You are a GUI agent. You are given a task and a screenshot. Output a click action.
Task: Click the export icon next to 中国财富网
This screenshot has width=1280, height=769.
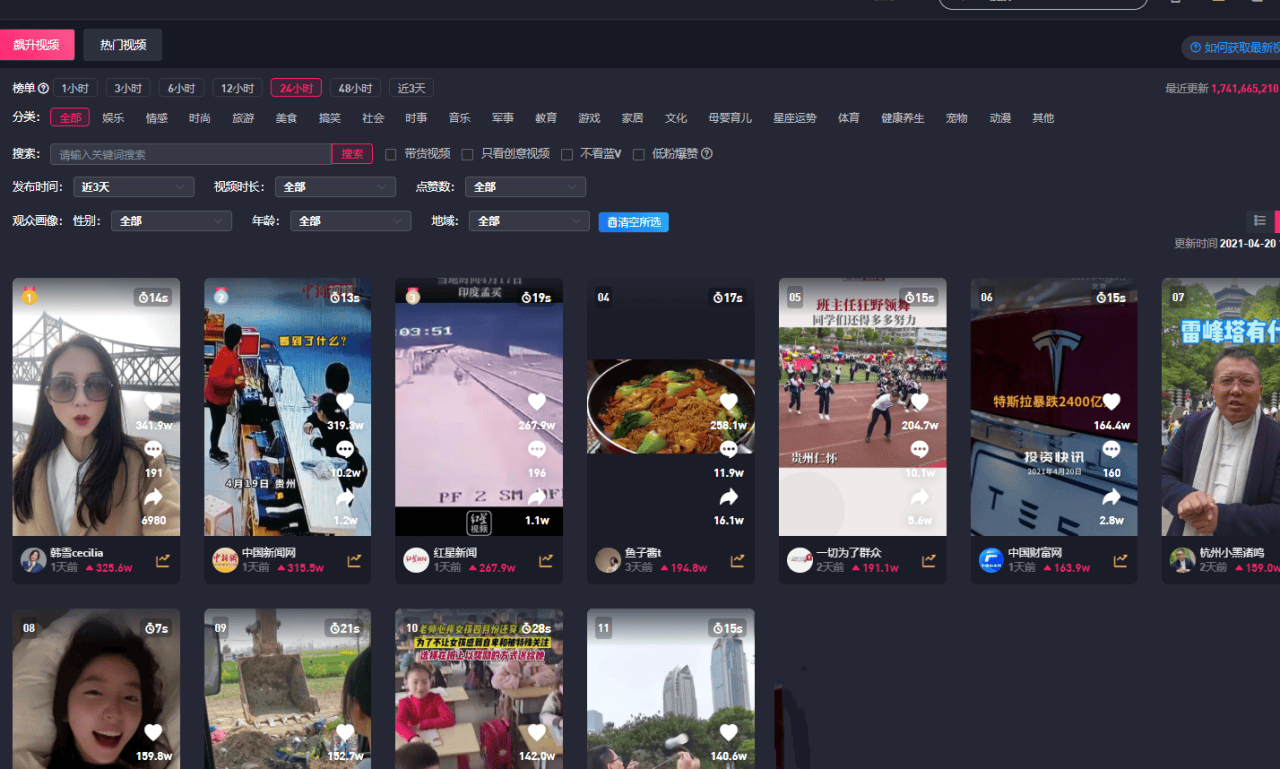pyautogui.click(x=1120, y=561)
